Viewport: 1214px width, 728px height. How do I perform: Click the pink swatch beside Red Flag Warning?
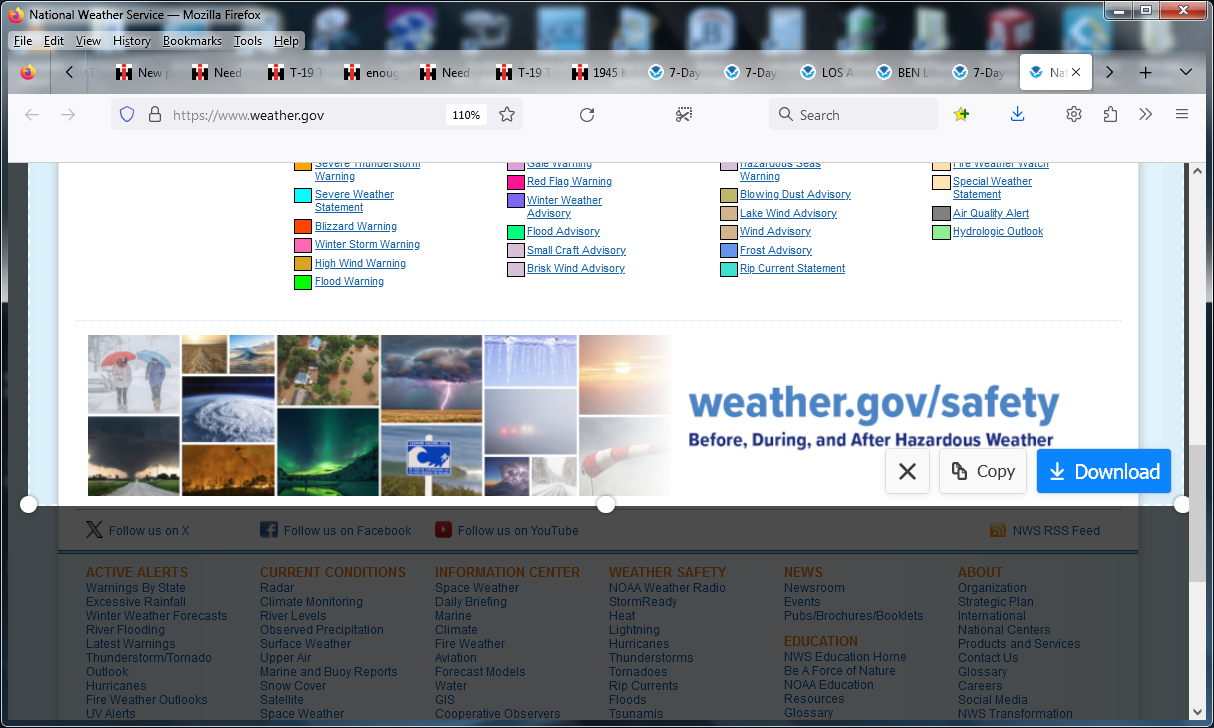pyautogui.click(x=516, y=182)
